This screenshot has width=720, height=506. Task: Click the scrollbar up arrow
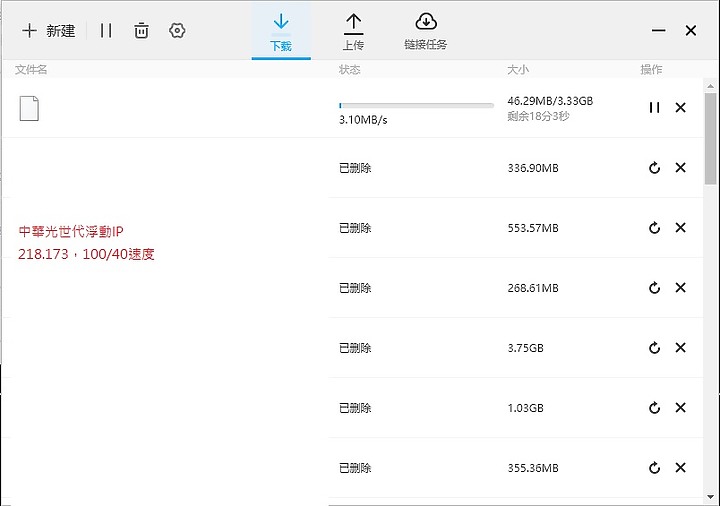pyautogui.click(x=710, y=86)
